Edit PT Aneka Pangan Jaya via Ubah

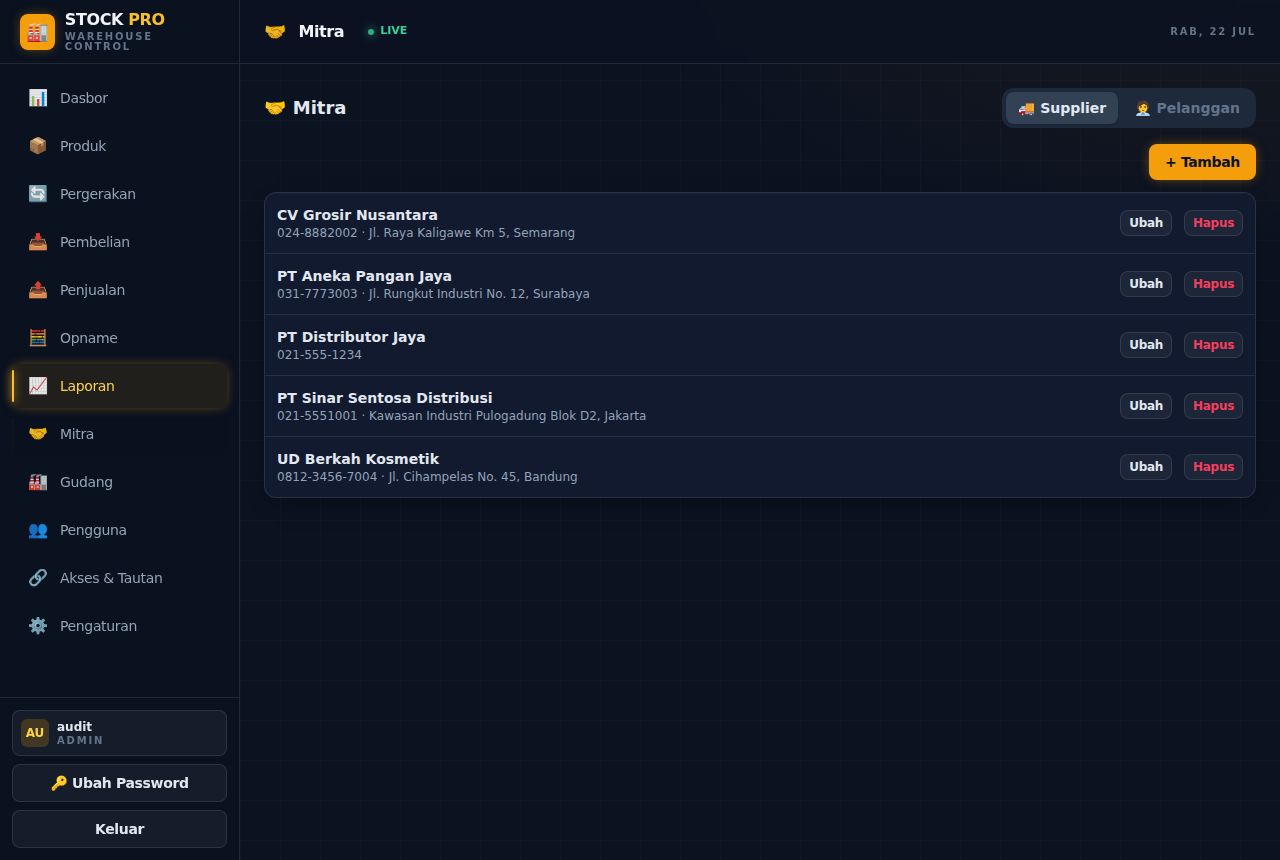pyautogui.click(x=1146, y=284)
